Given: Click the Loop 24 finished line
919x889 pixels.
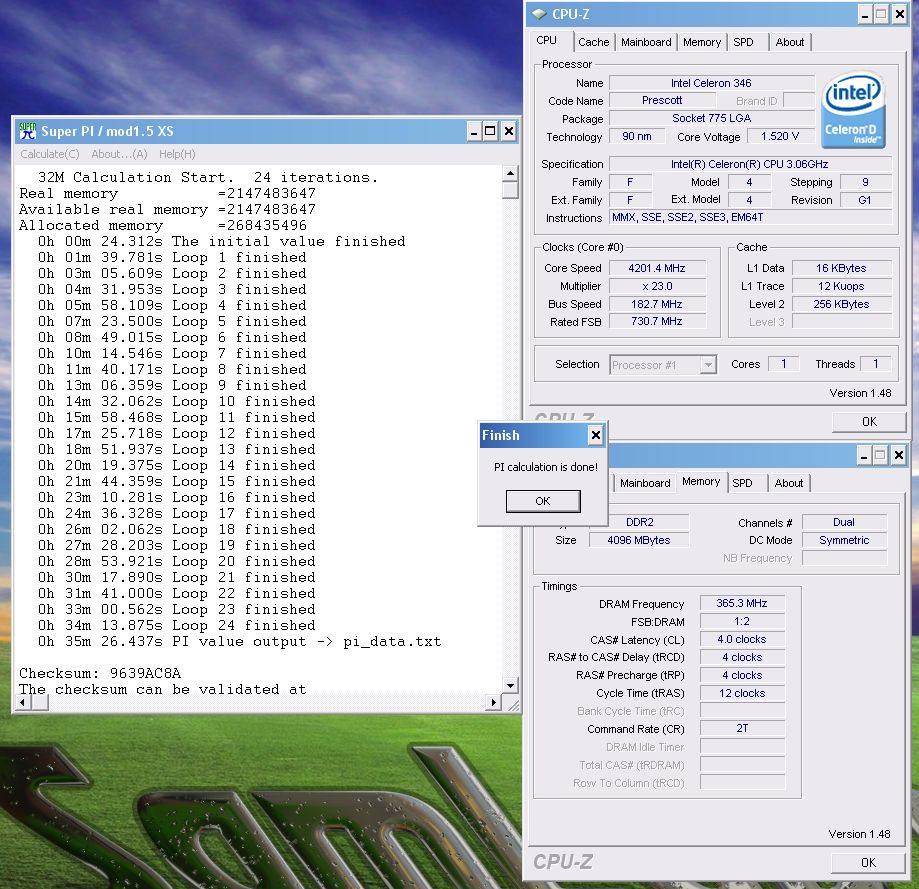Looking at the screenshot, I should [176, 625].
